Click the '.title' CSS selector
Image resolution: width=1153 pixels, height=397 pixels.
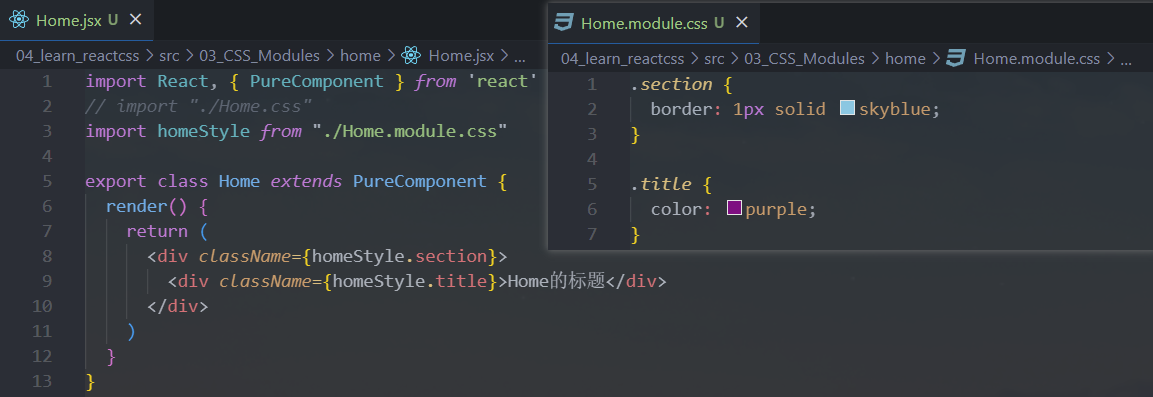(x=661, y=184)
